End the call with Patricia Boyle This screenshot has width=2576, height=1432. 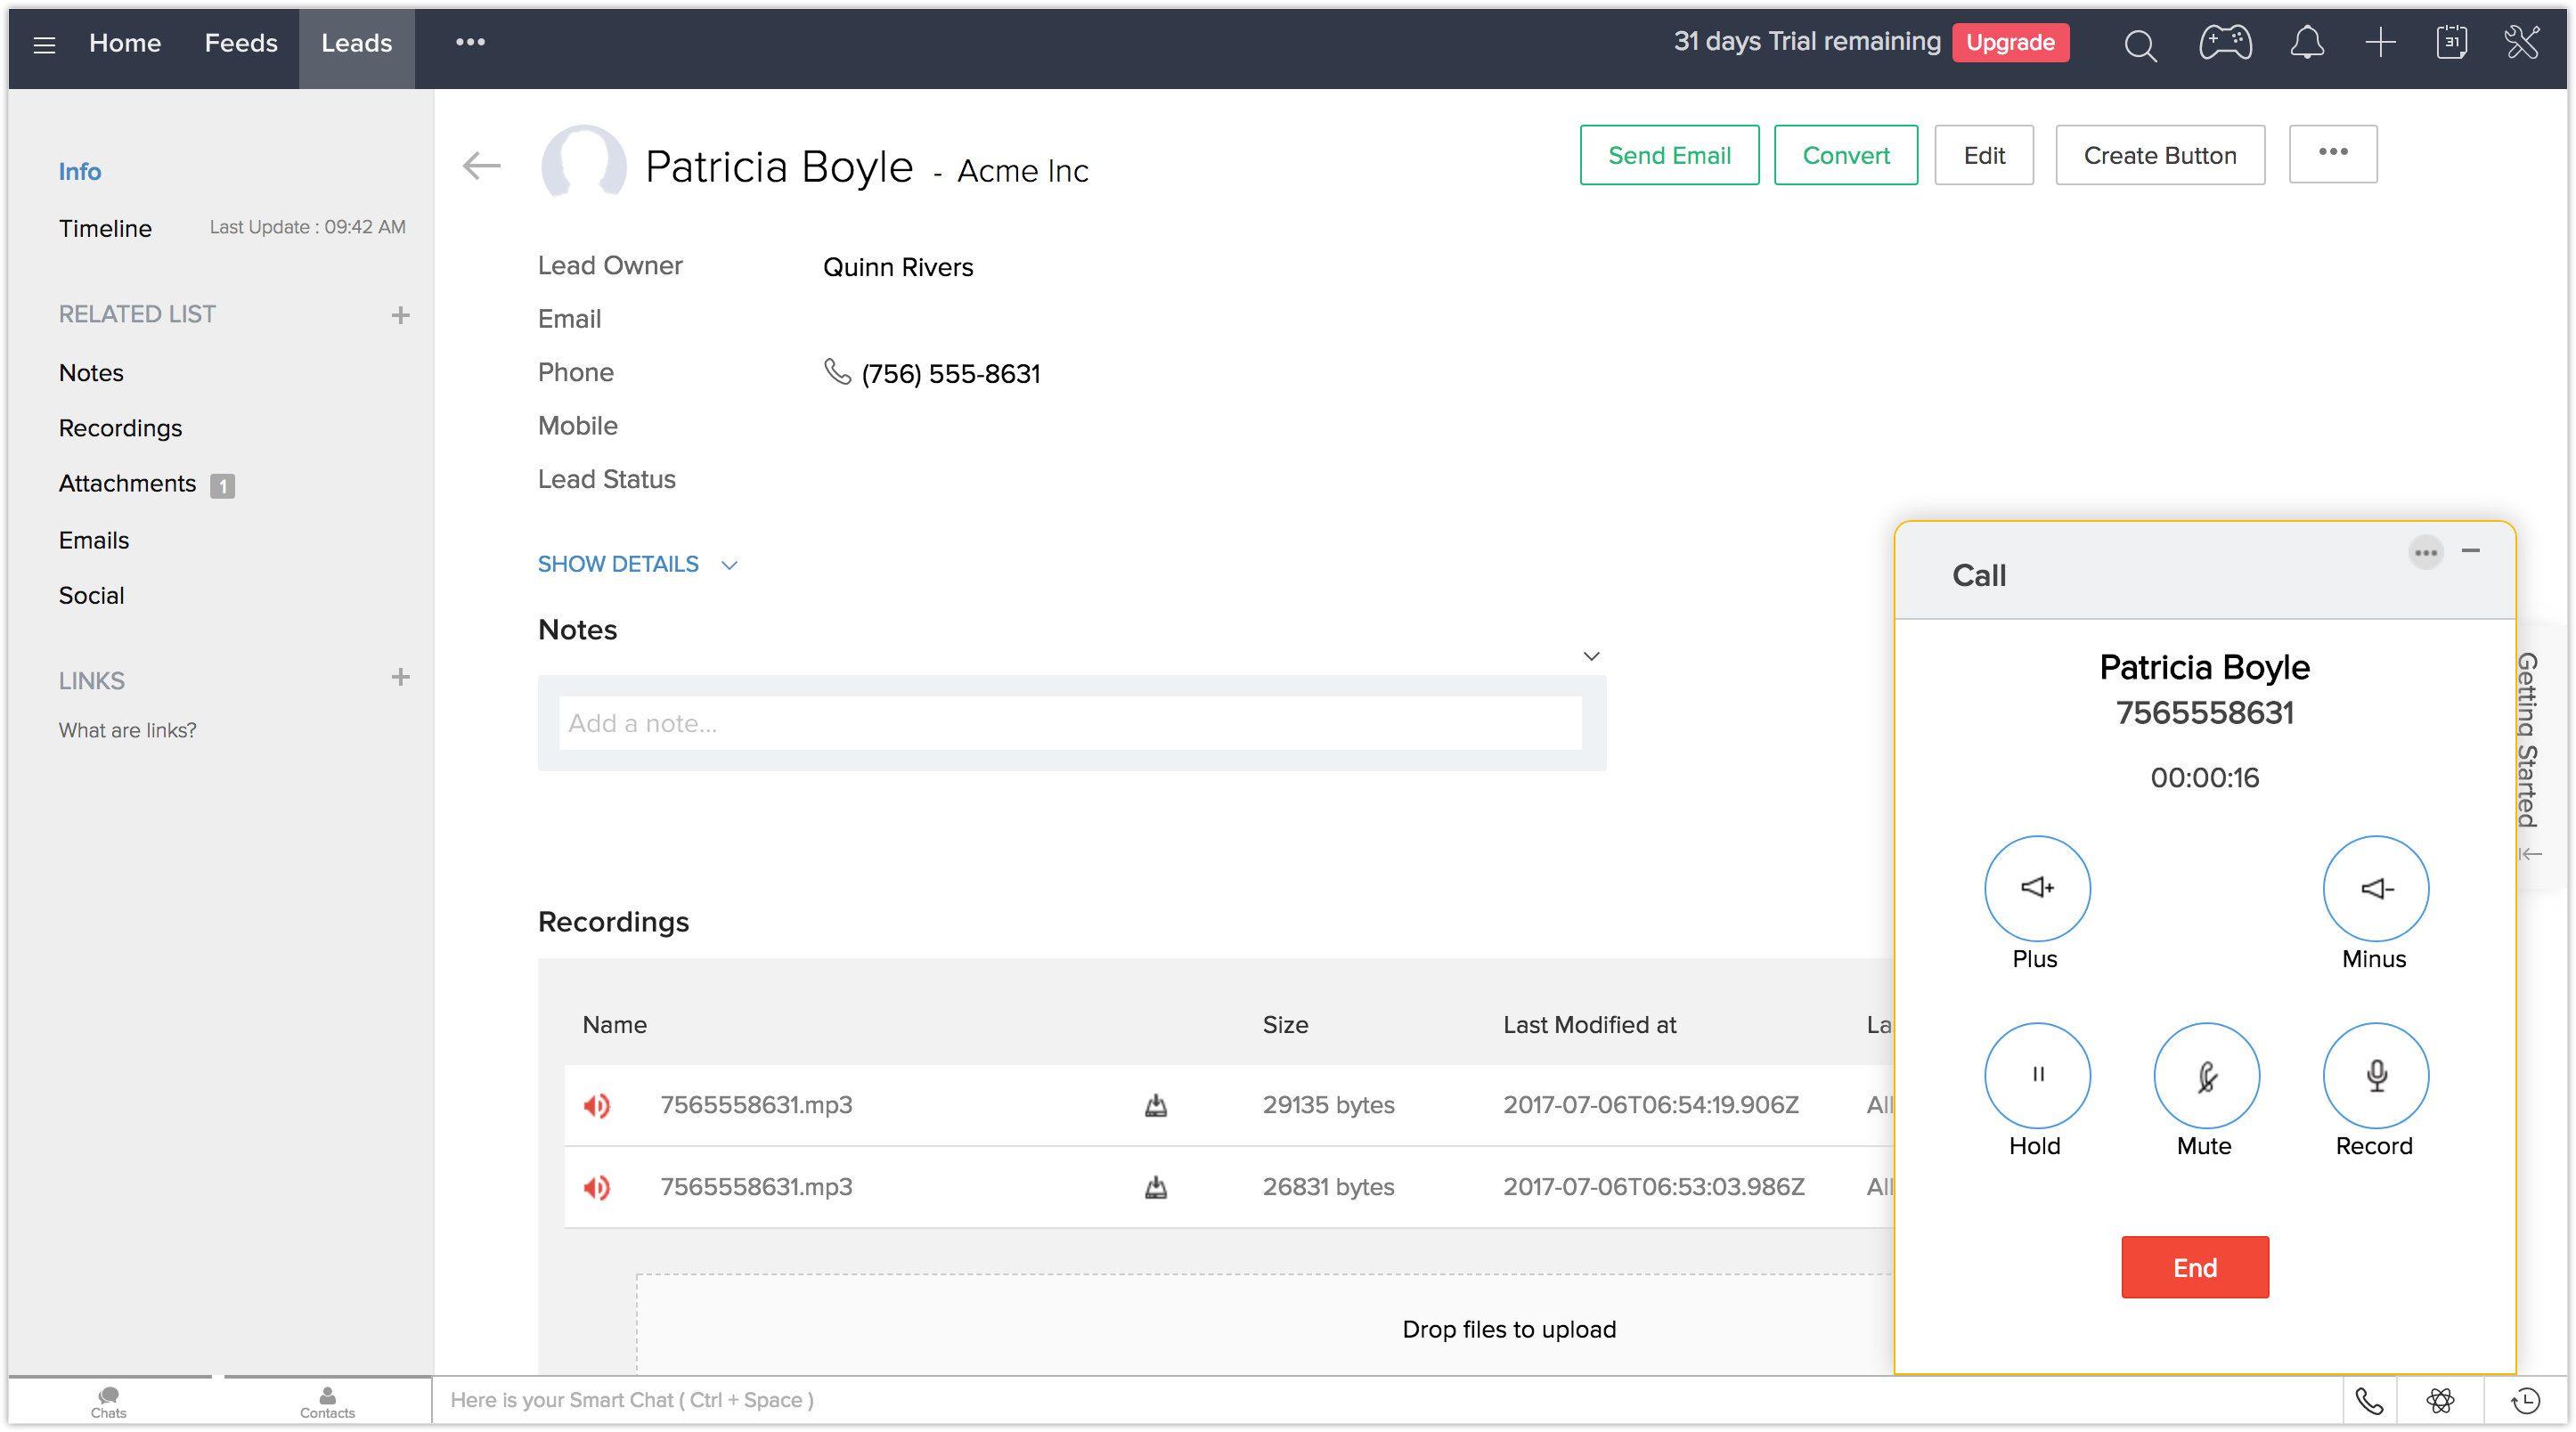[2194, 1267]
